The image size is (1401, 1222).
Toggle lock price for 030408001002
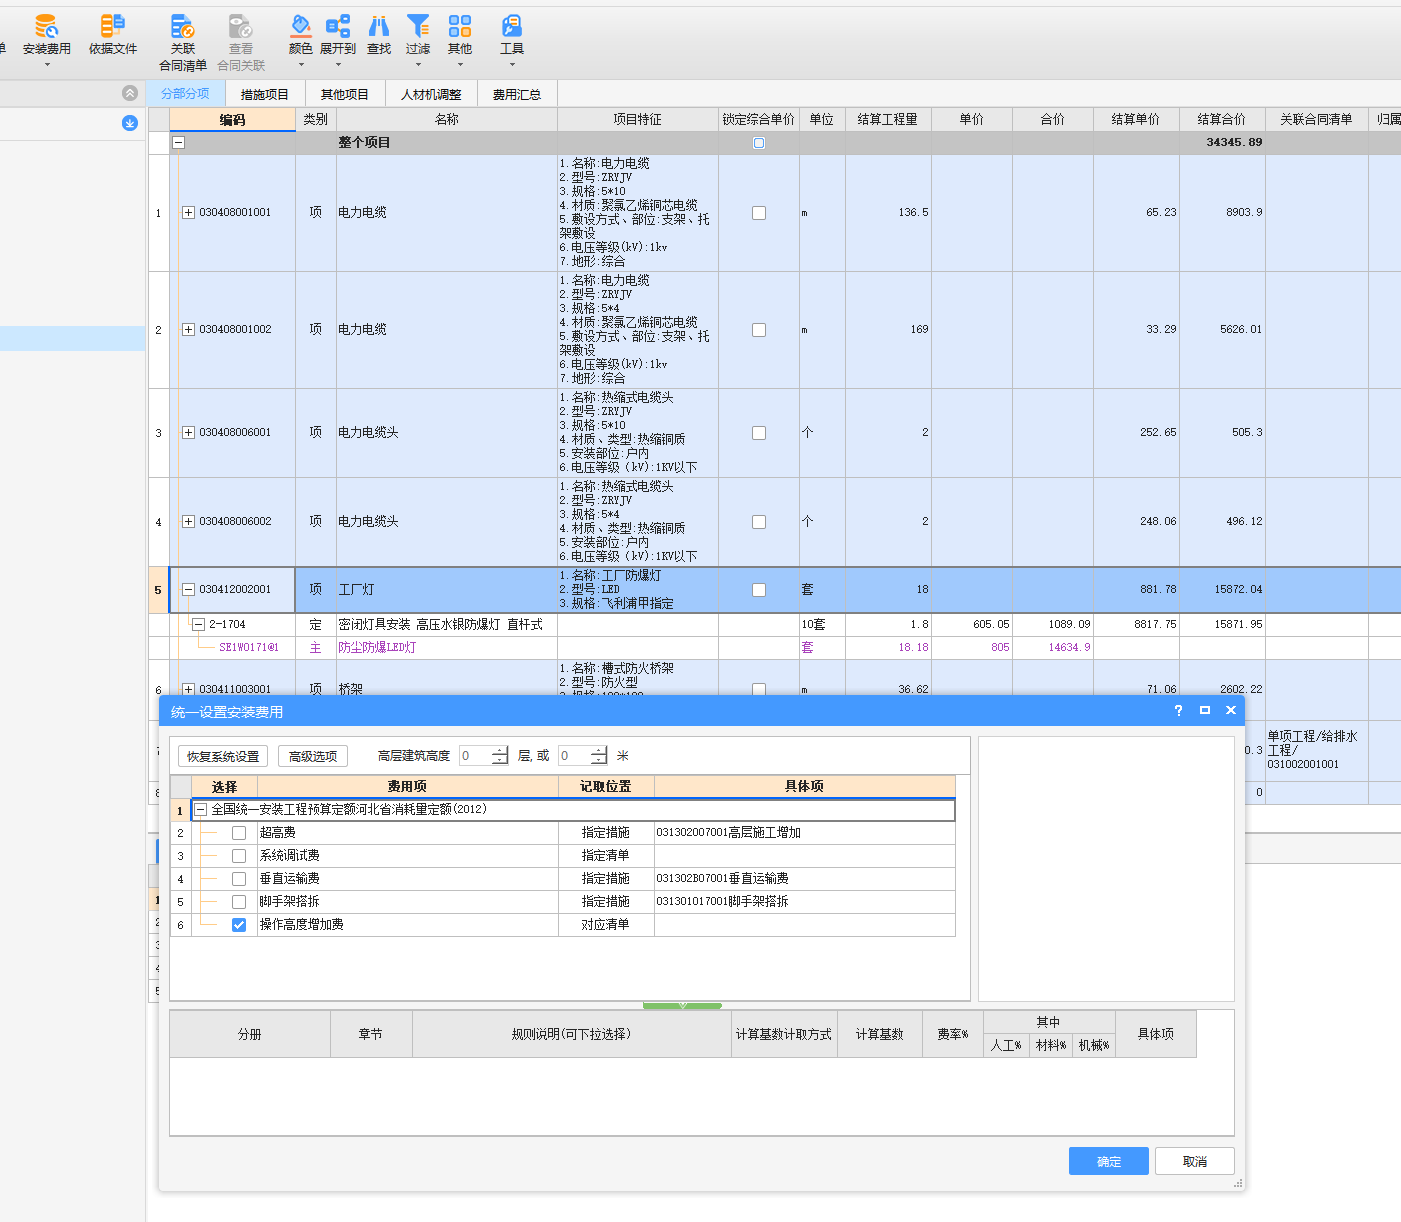759,330
